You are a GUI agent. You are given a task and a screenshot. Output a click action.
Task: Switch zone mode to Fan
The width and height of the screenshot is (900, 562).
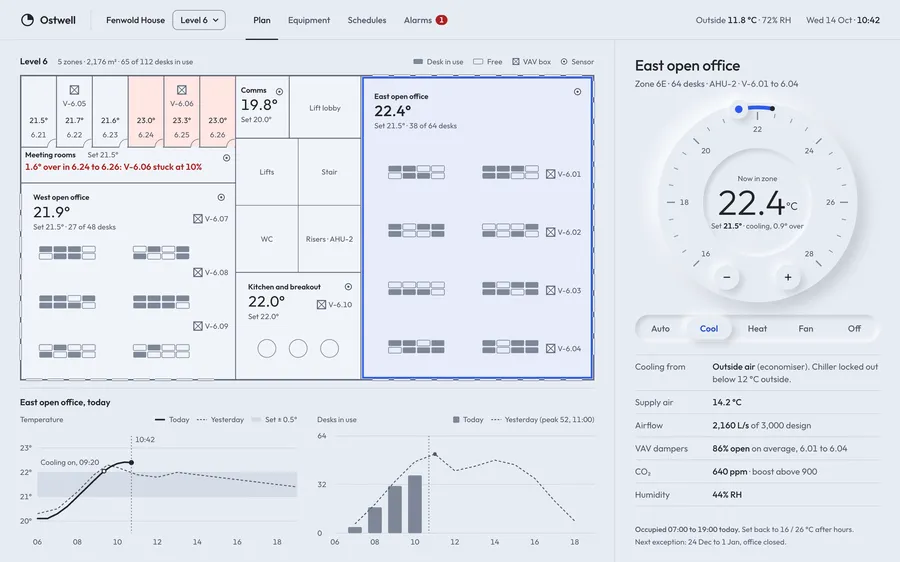tap(806, 329)
